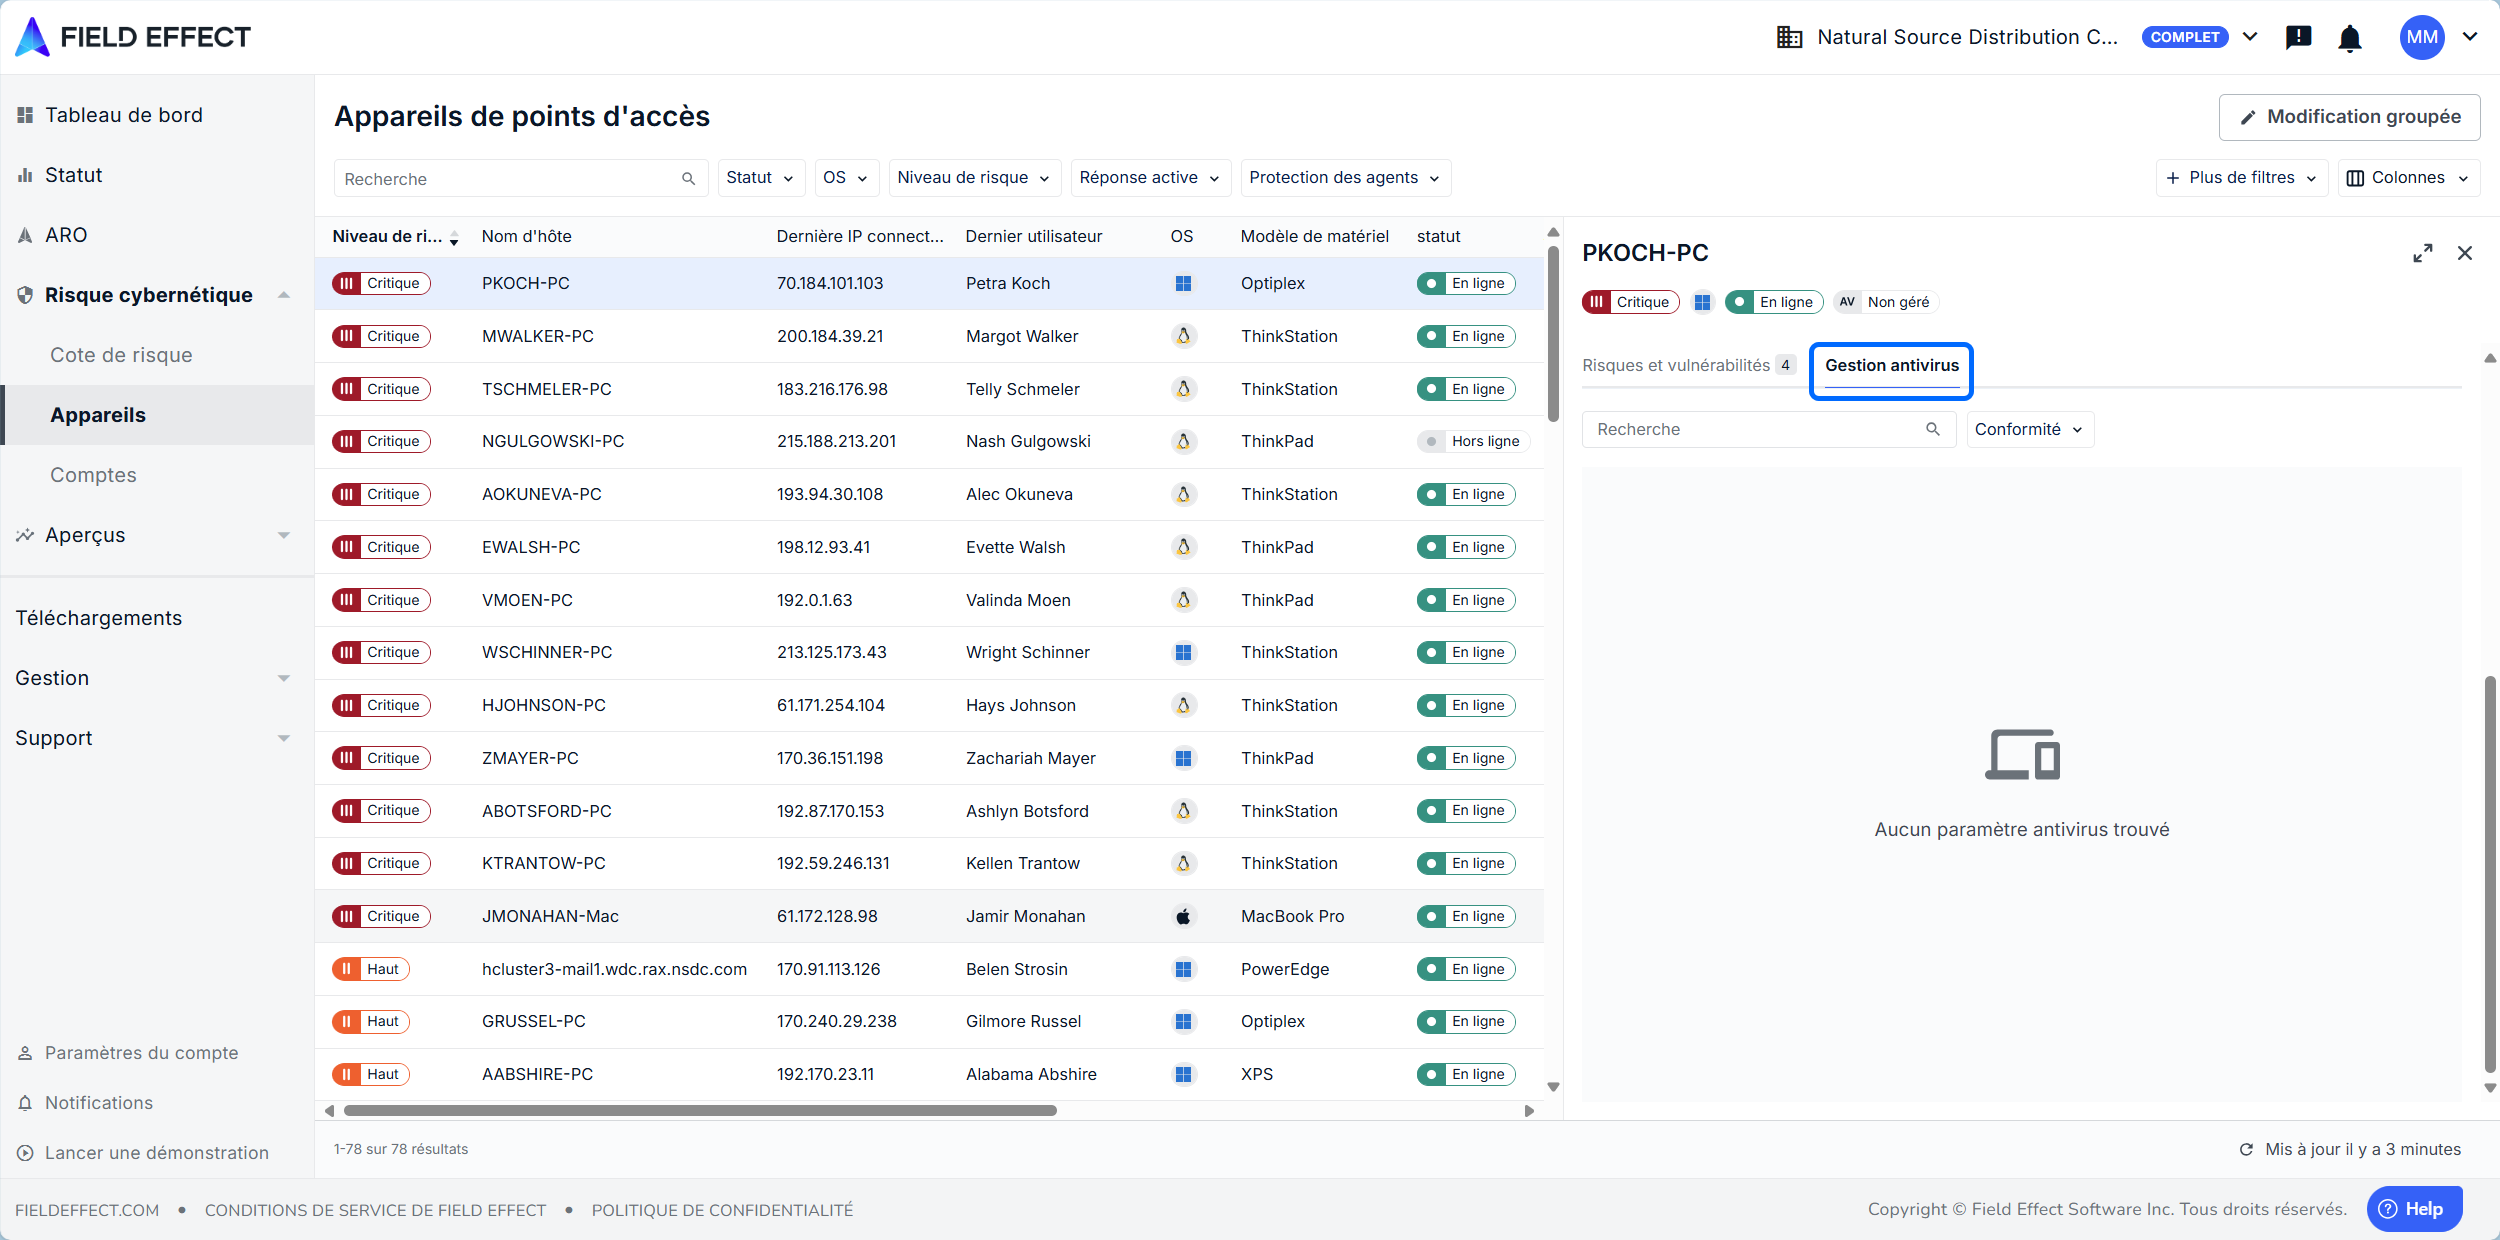
Task: Switch to Risques et vulnérabilités tab
Action: point(1676,365)
